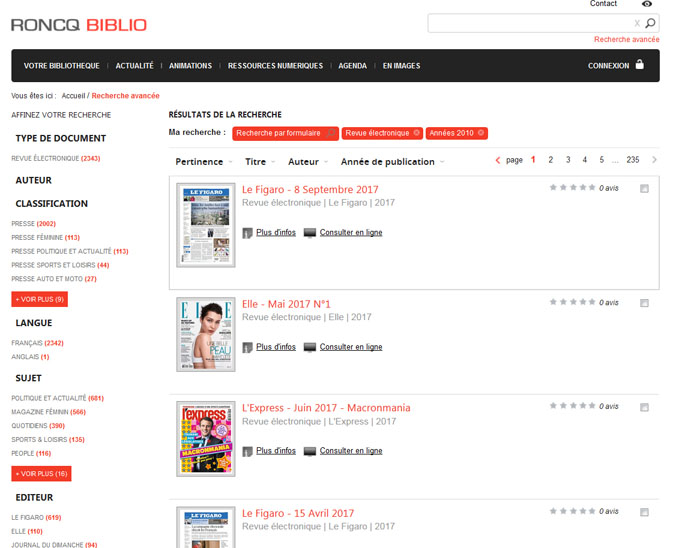Check the box for L'Express Juin 2017

click(x=644, y=407)
